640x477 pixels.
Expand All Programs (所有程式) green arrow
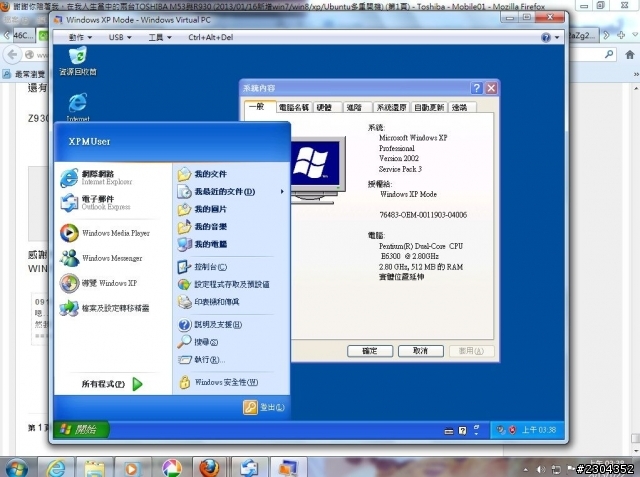point(138,384)
